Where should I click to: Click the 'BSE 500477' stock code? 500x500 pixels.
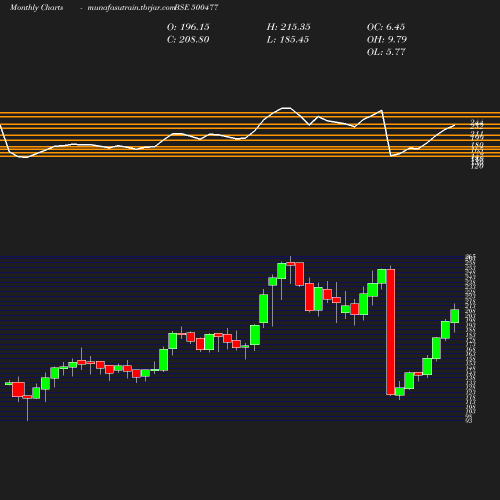pyautogui.click(x=196, y=7)
